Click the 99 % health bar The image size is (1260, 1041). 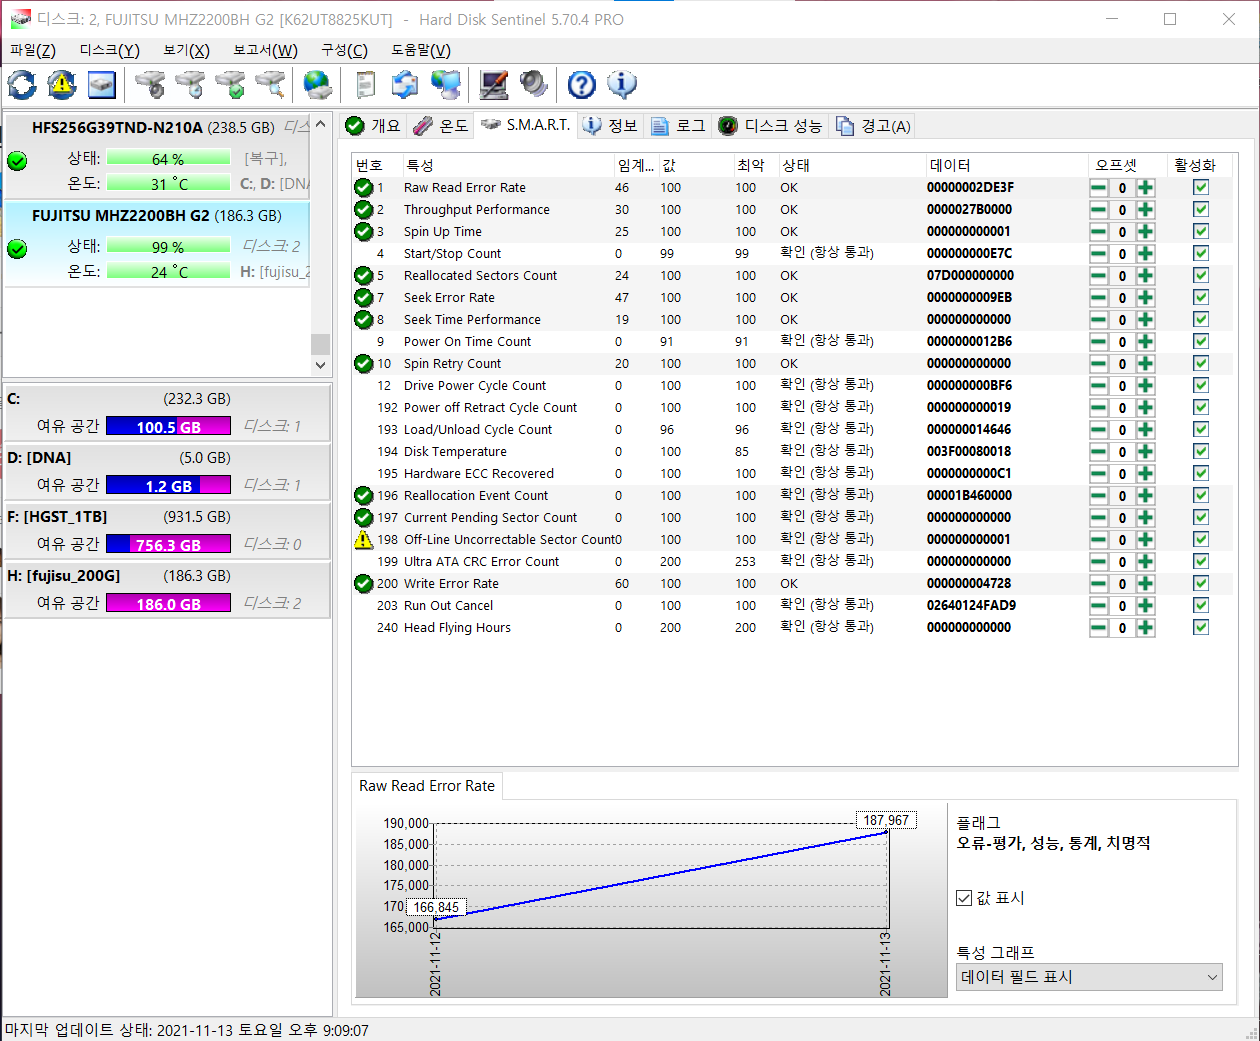click(168, 247)
